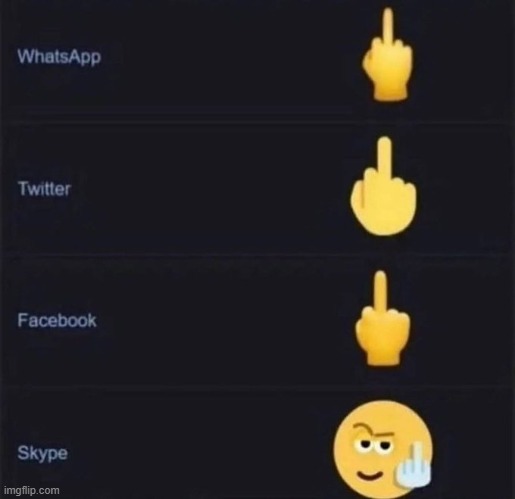The width and height of the screenshot is (515, 499).
Task: Click the WhatsApp label text
Action: pos(59,56)
